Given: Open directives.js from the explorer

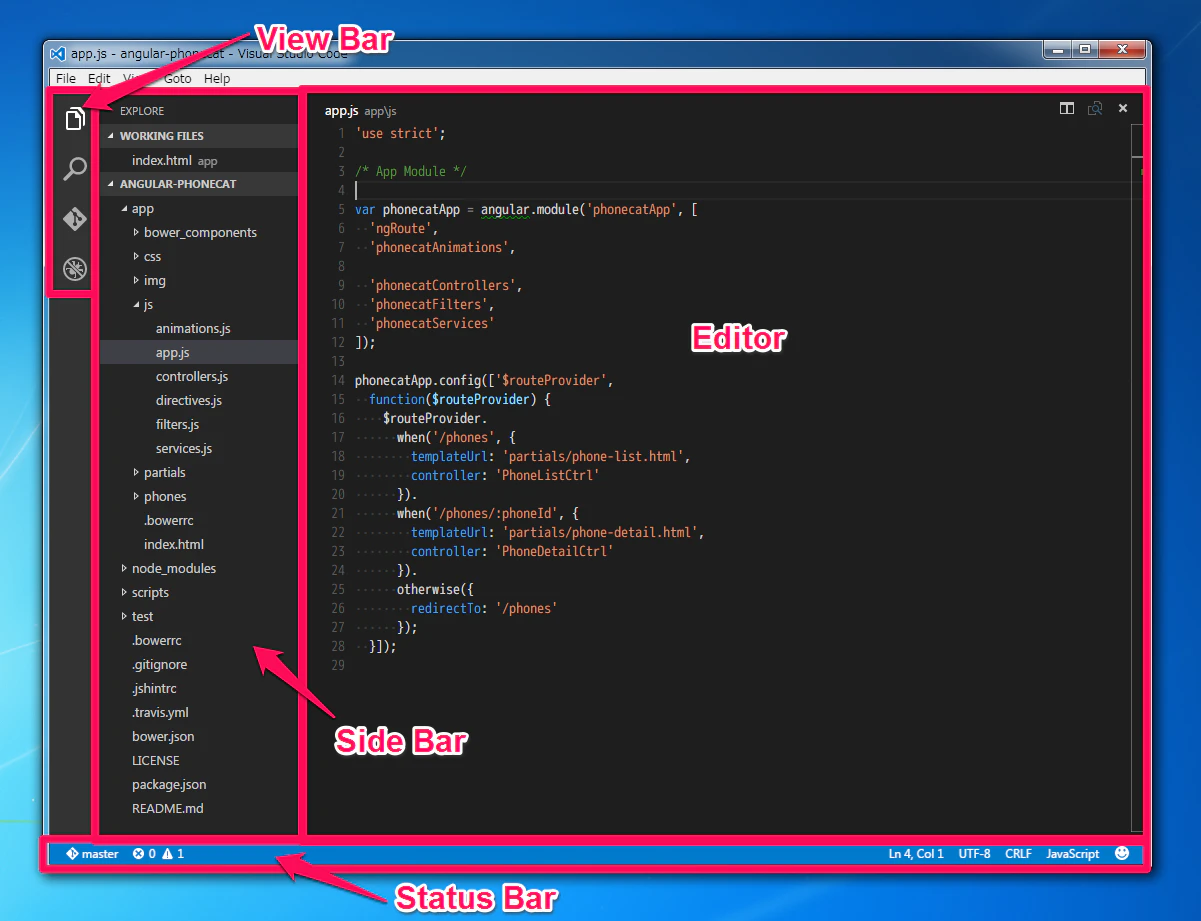Looking at the screenshot, I should coord(189,400).
